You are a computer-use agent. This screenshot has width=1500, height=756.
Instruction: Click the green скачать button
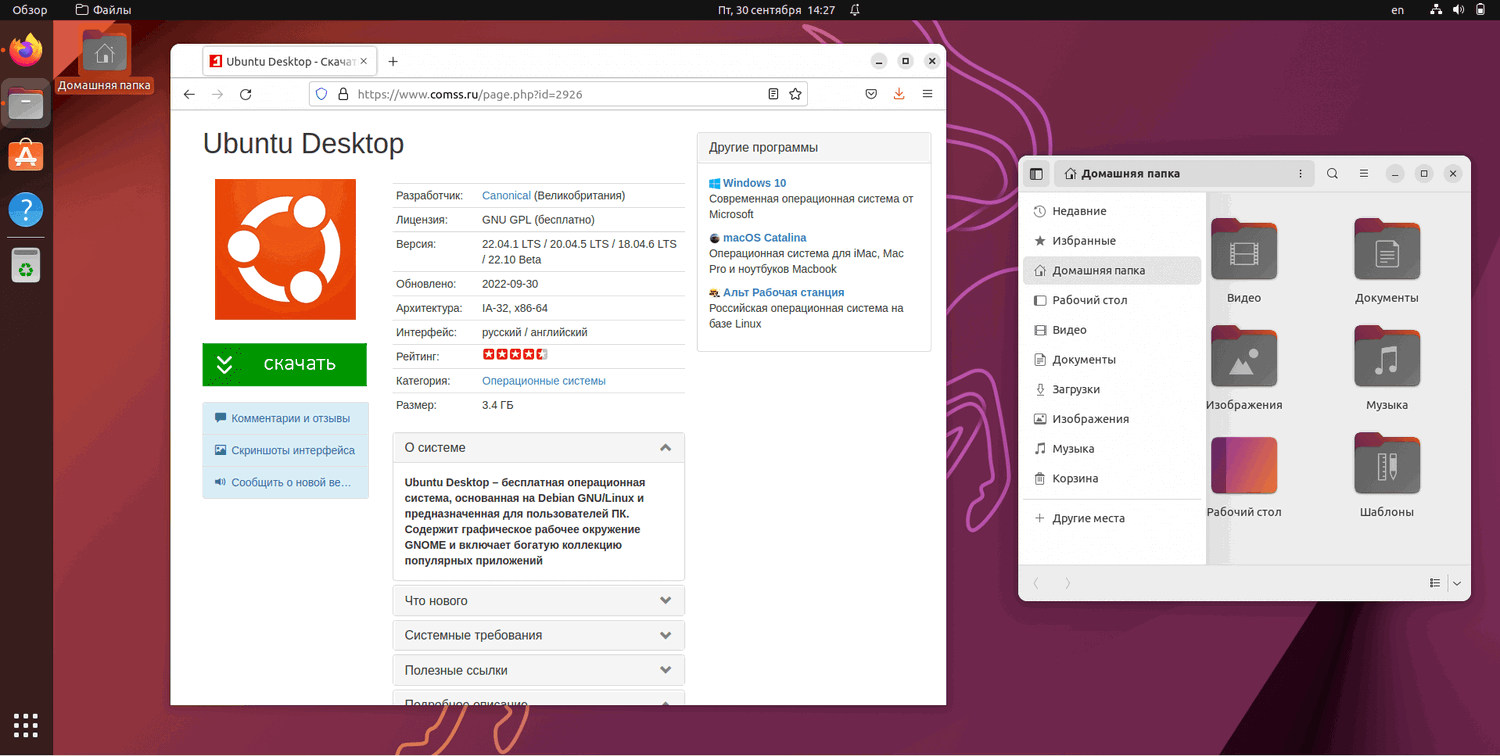(x=284, y=364)
